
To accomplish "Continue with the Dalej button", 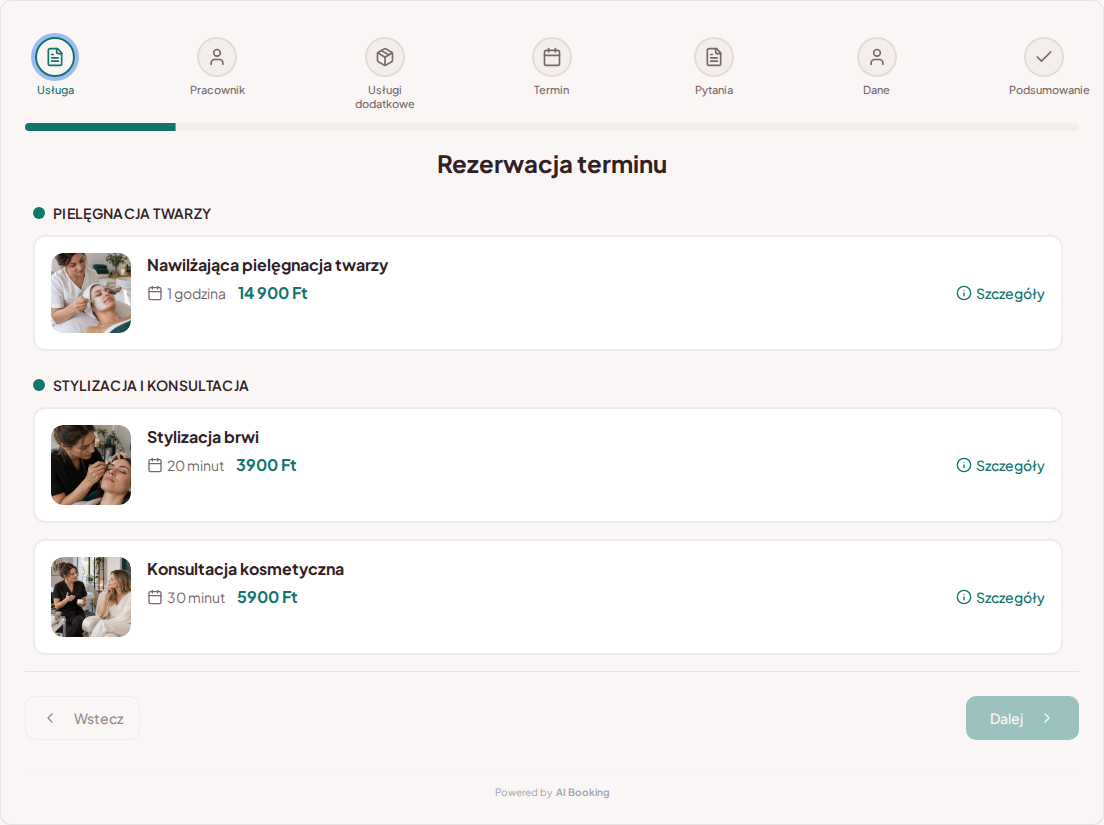I will [x=1022, y=718].
